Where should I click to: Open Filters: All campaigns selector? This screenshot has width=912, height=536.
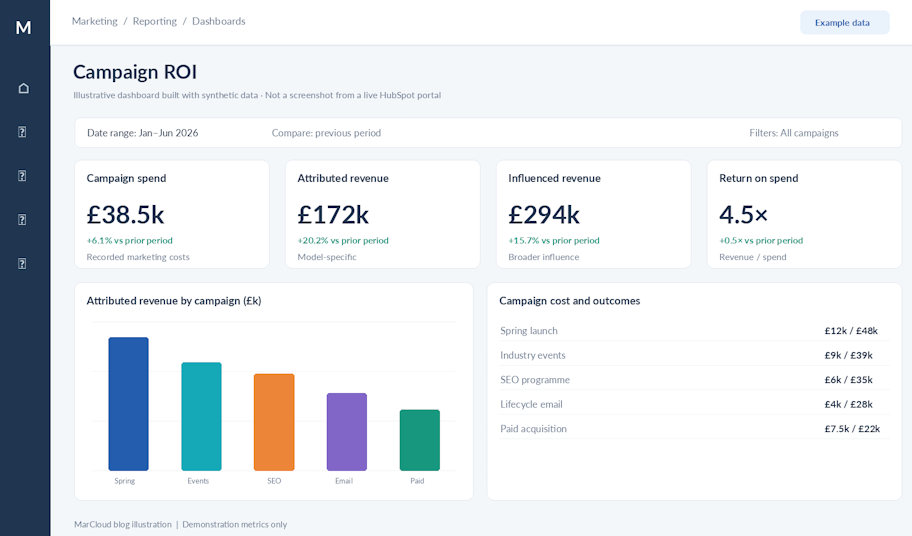(x=794, y=133)
